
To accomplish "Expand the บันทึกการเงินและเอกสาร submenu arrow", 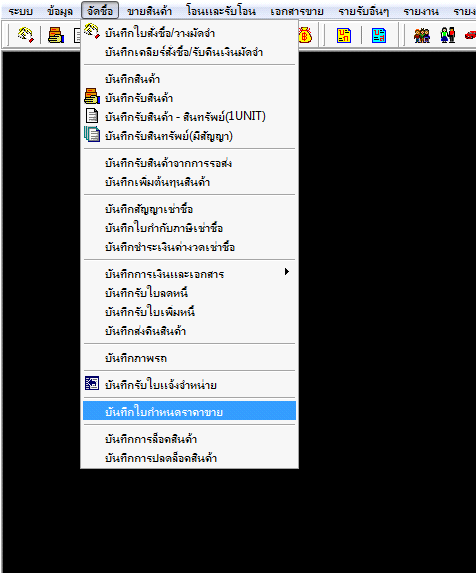I will 287,272.
